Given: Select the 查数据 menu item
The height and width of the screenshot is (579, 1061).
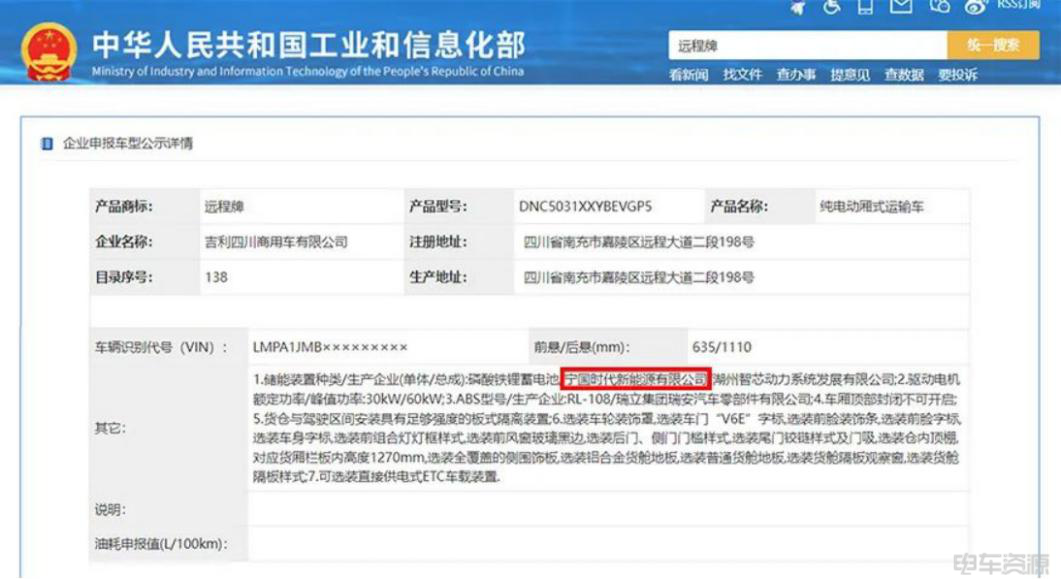Looking at the screenshot, I should coord(904,75).
